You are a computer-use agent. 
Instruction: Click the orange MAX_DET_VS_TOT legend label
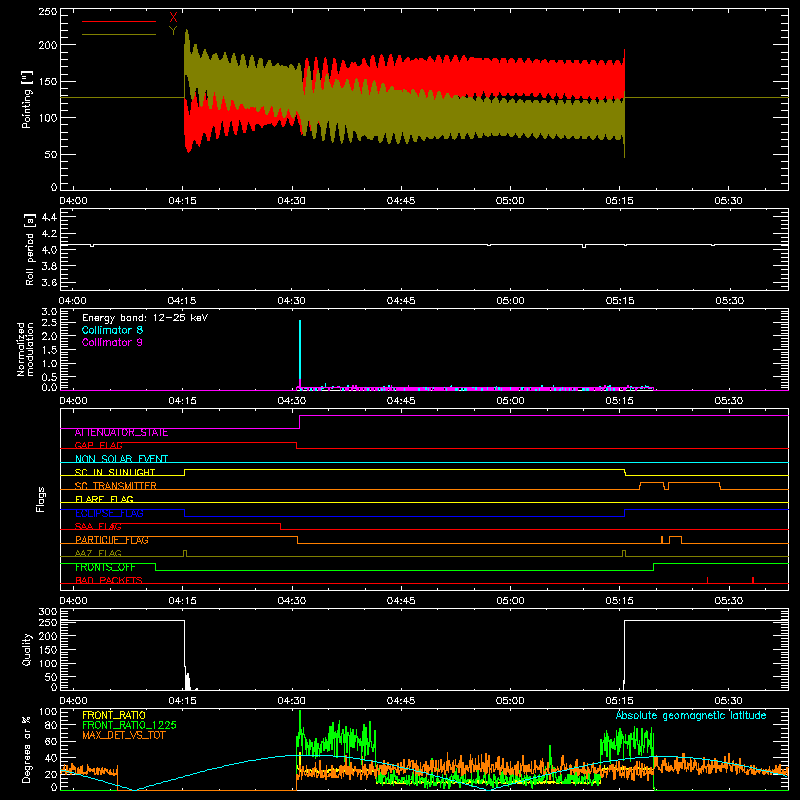[x=124, y=735]
